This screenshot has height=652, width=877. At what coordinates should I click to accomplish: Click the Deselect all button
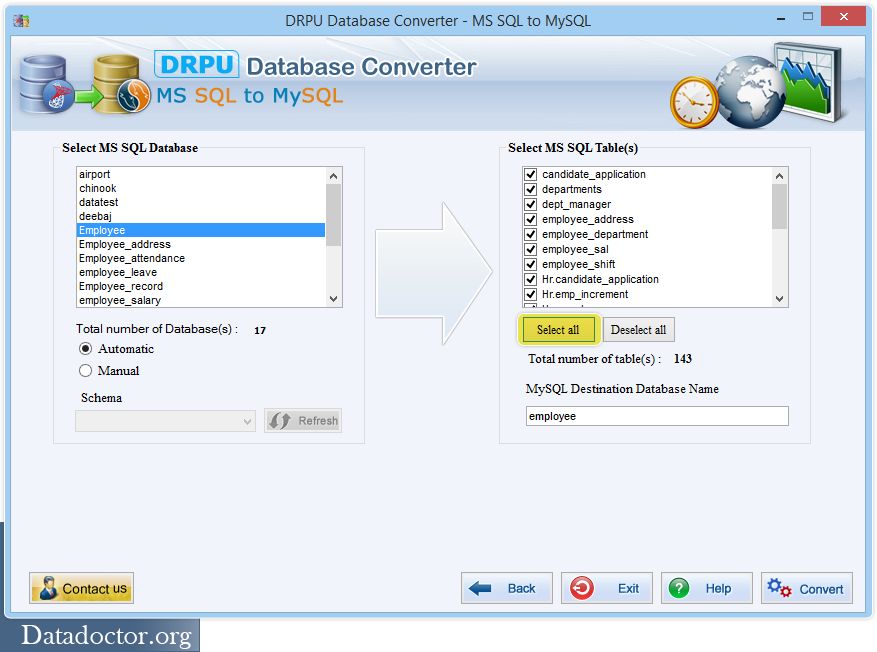tap(639, 330)
